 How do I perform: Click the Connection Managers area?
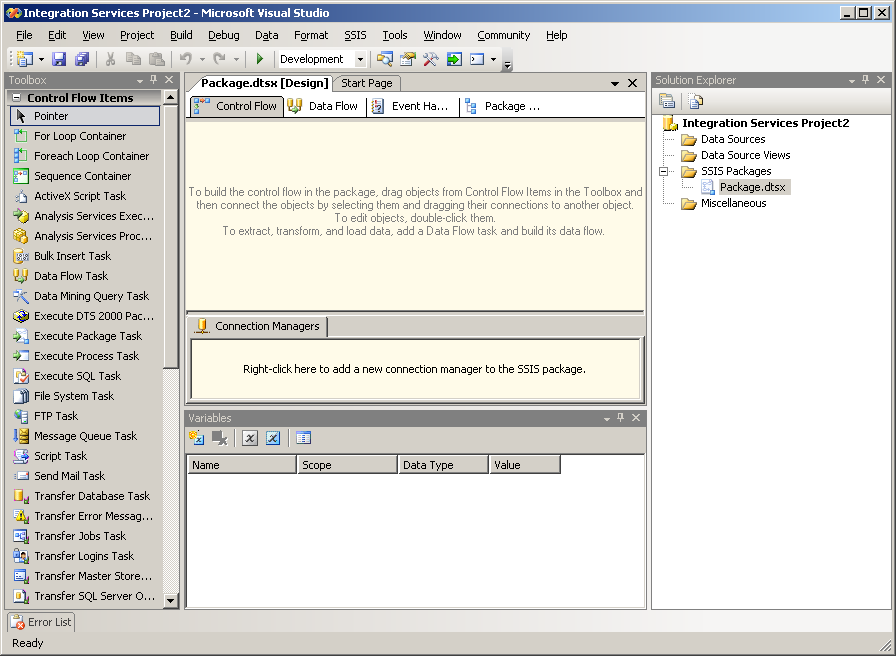[415, 369]
